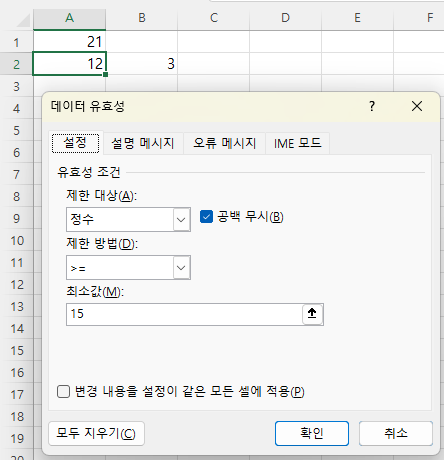Click inside the 최소값 input field containing 15
This screenshot has height=460, width=444.
(184, 314)
